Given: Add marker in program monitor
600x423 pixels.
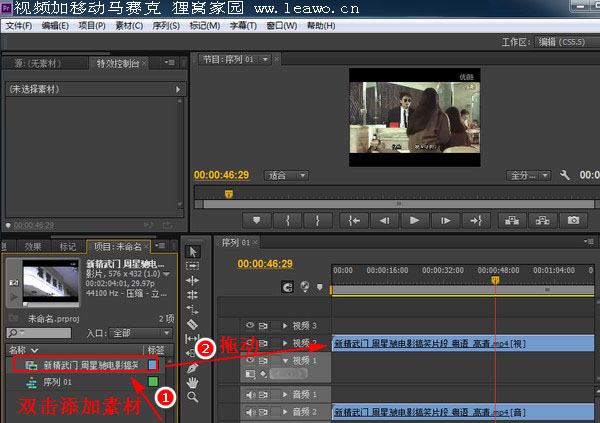Looking at the screenshot, I should coord(256,220).
